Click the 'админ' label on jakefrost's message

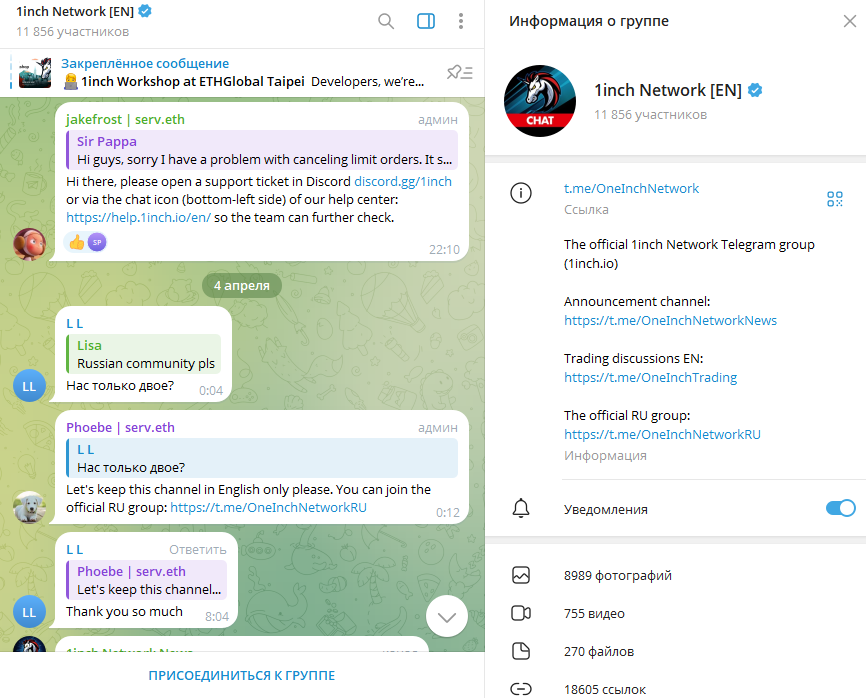pyautogui.click(x=438, y=119)
